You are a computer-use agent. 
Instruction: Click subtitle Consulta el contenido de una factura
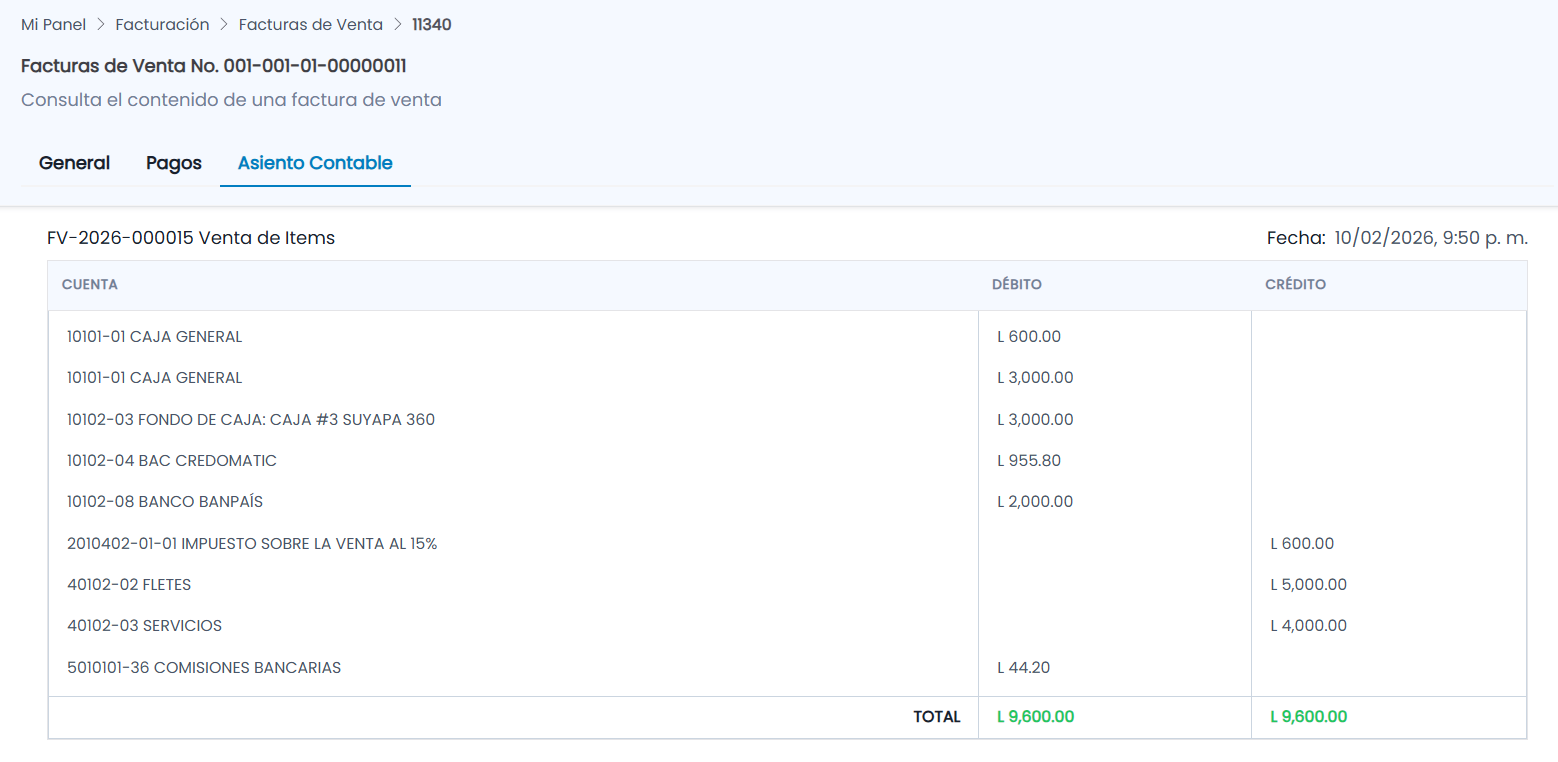[231, 100]
